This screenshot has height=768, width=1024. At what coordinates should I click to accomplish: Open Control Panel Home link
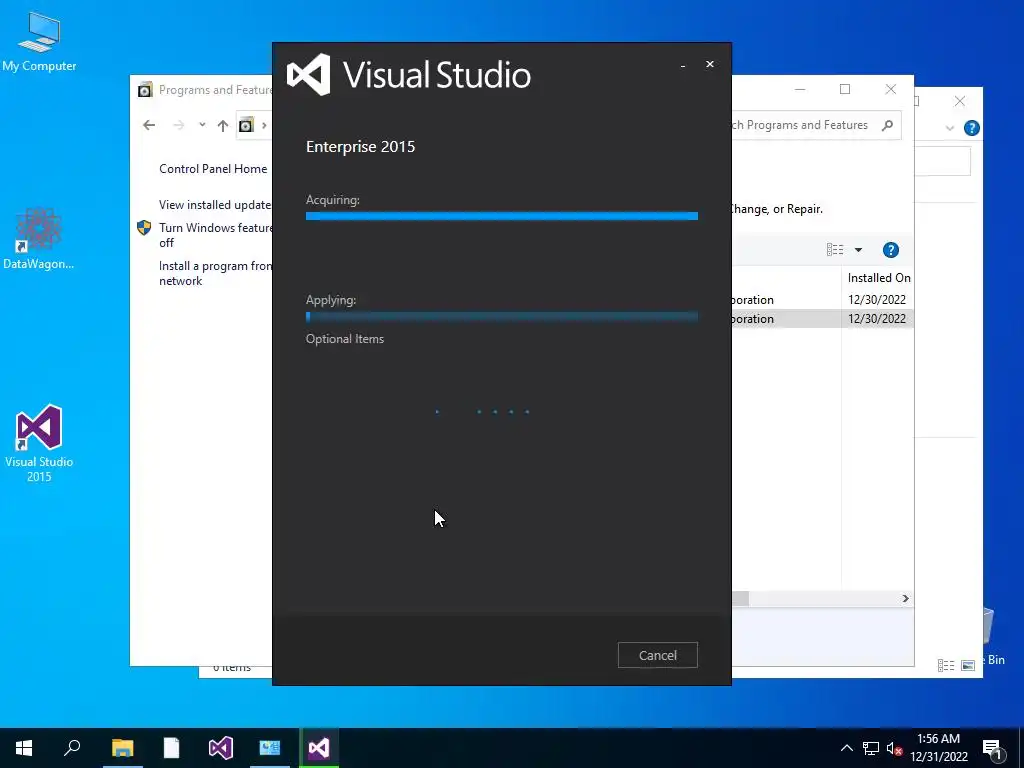(213, 168)
